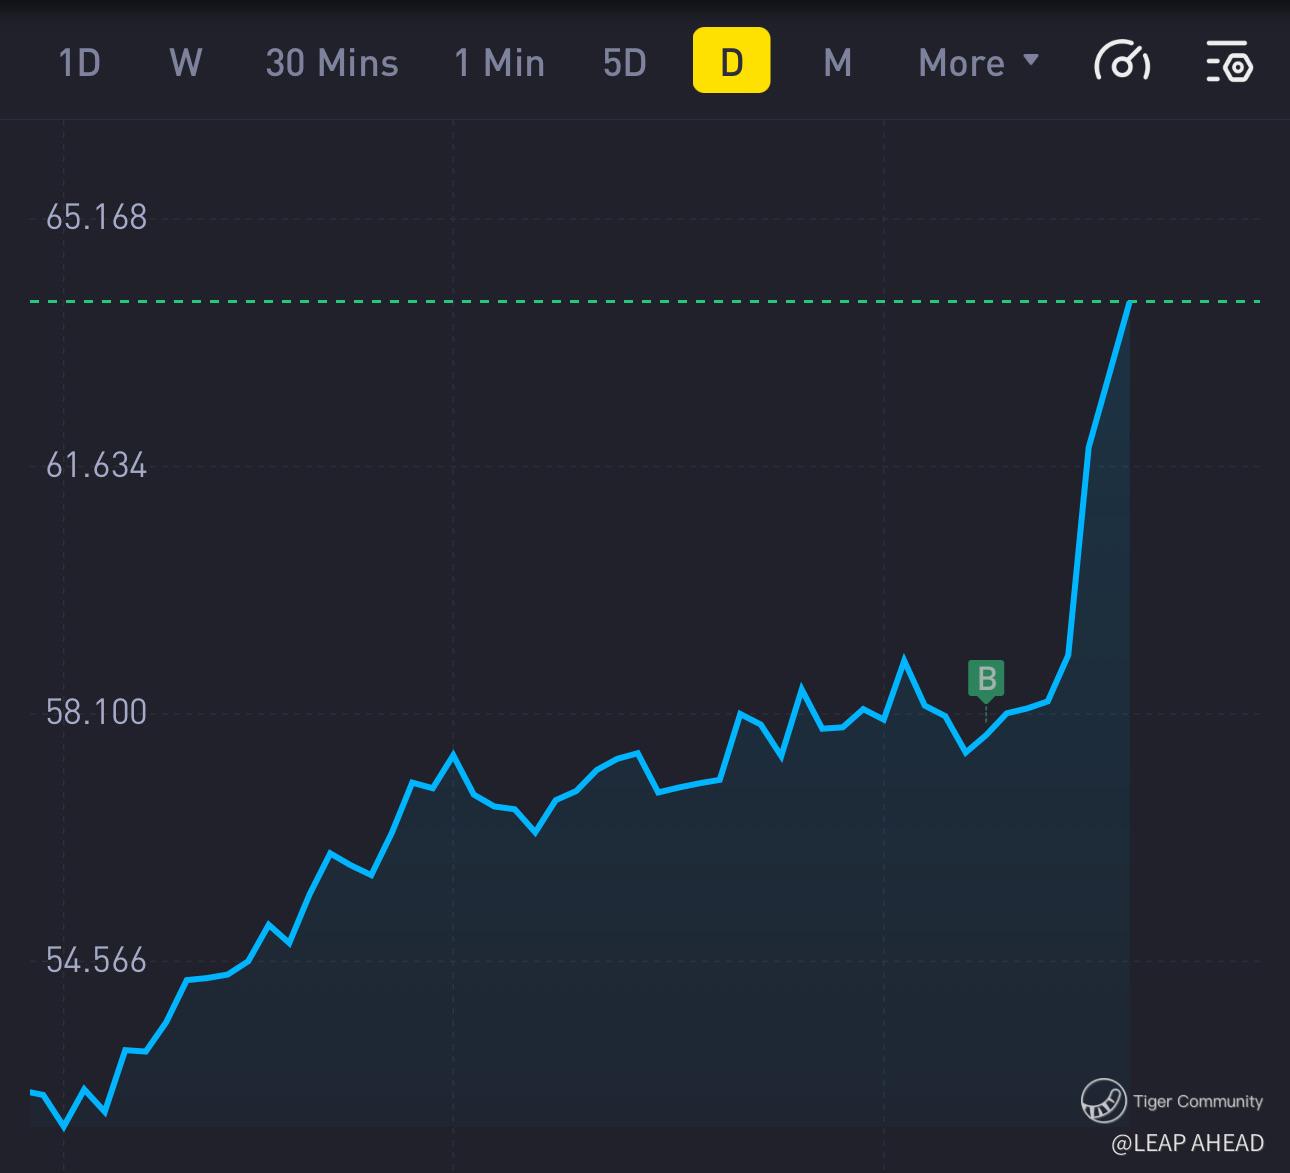The height and width of the screenshot is (1173, 1290).
Task: Switch to the M monthly timeframe
Action: 837,62
